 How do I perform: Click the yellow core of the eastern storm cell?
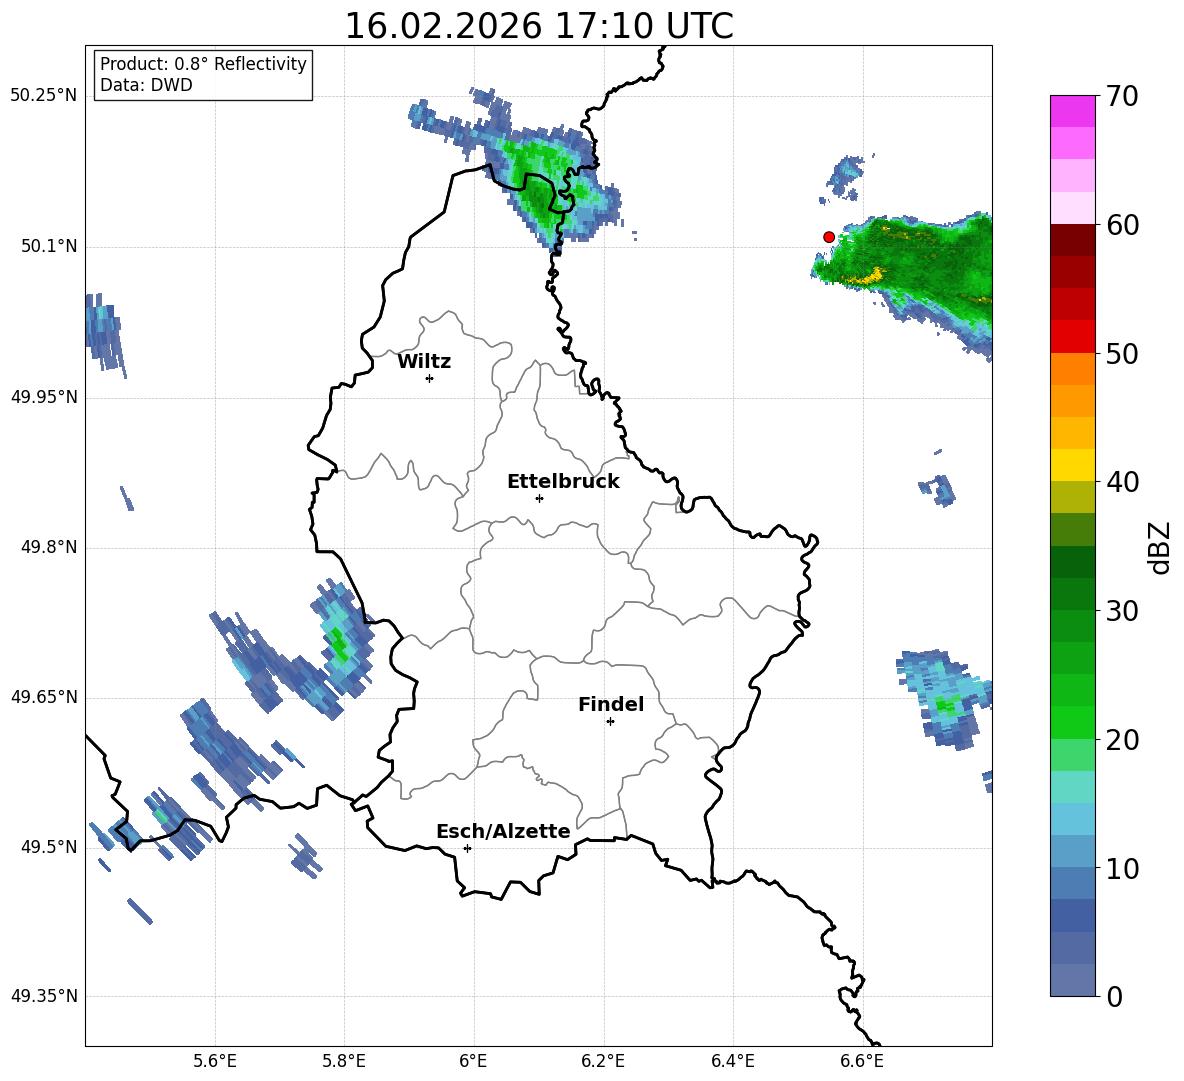(x=865, y=276)
